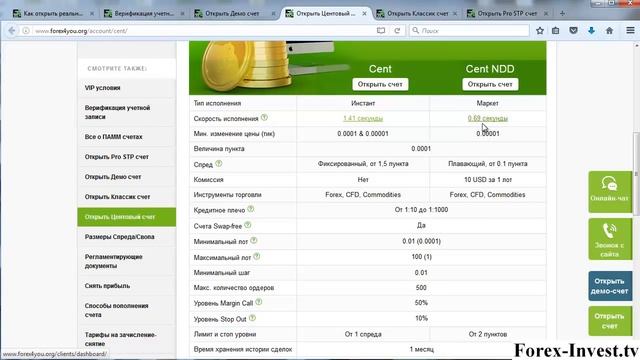The width and height of the screenshot is (640, 360).
Task: Click the 10 USD за 1 лот cell
Action: coord(488,180)
